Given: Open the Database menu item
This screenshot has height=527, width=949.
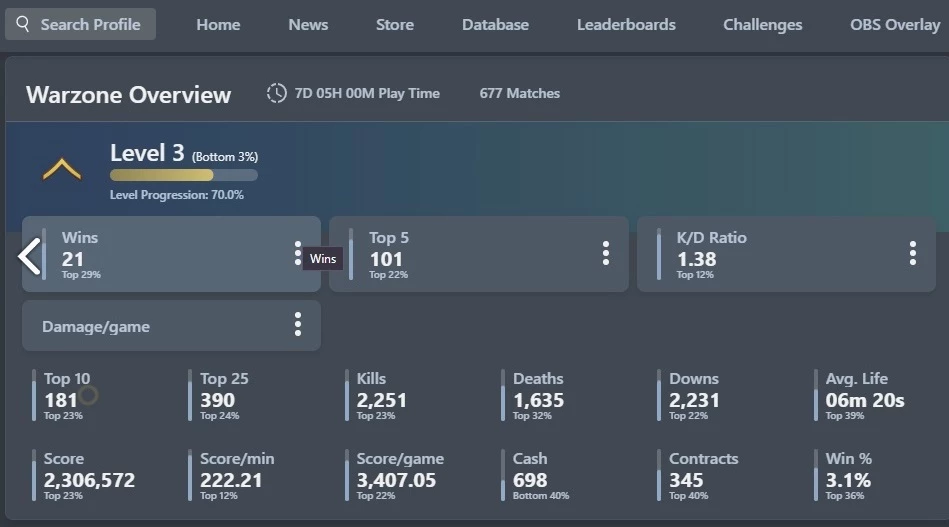Looking at the screenshot, I should [x=495, y=25].
